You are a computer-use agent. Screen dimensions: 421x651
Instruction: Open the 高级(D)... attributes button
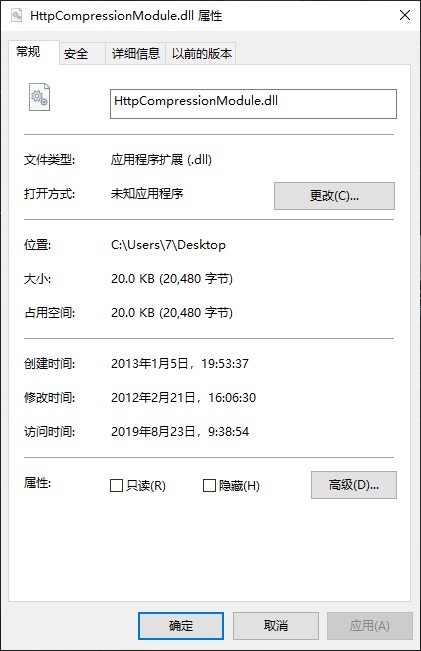(x=354, y=485)
